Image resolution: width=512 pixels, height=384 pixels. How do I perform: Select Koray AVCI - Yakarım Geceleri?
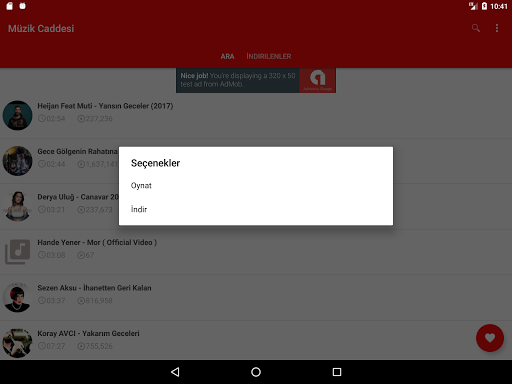click(88, 333)
